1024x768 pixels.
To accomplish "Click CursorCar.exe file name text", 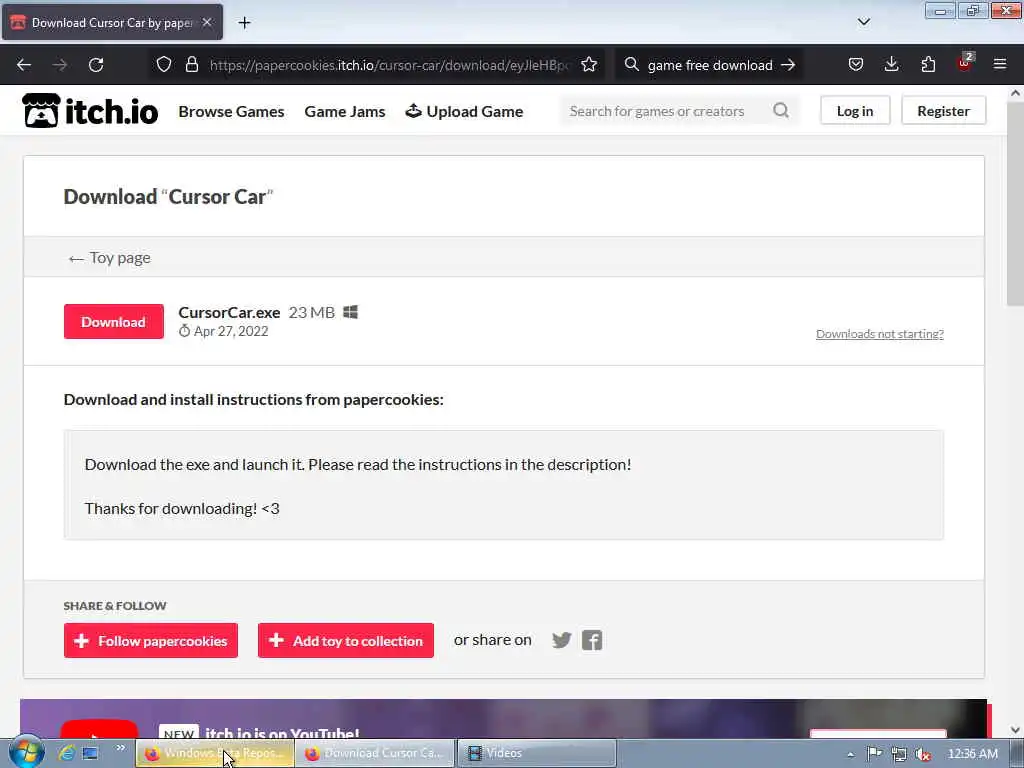I will pyautogui.click(x=229, y=312).
